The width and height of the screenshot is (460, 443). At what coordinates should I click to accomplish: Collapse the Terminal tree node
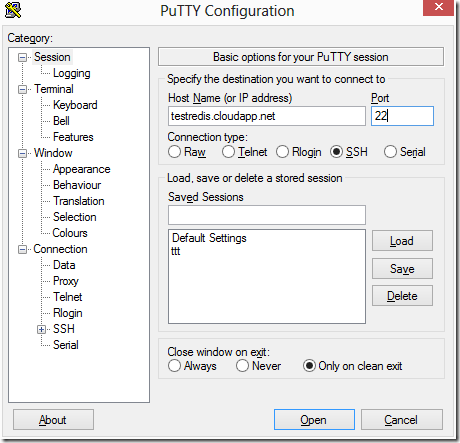[22, 89]
